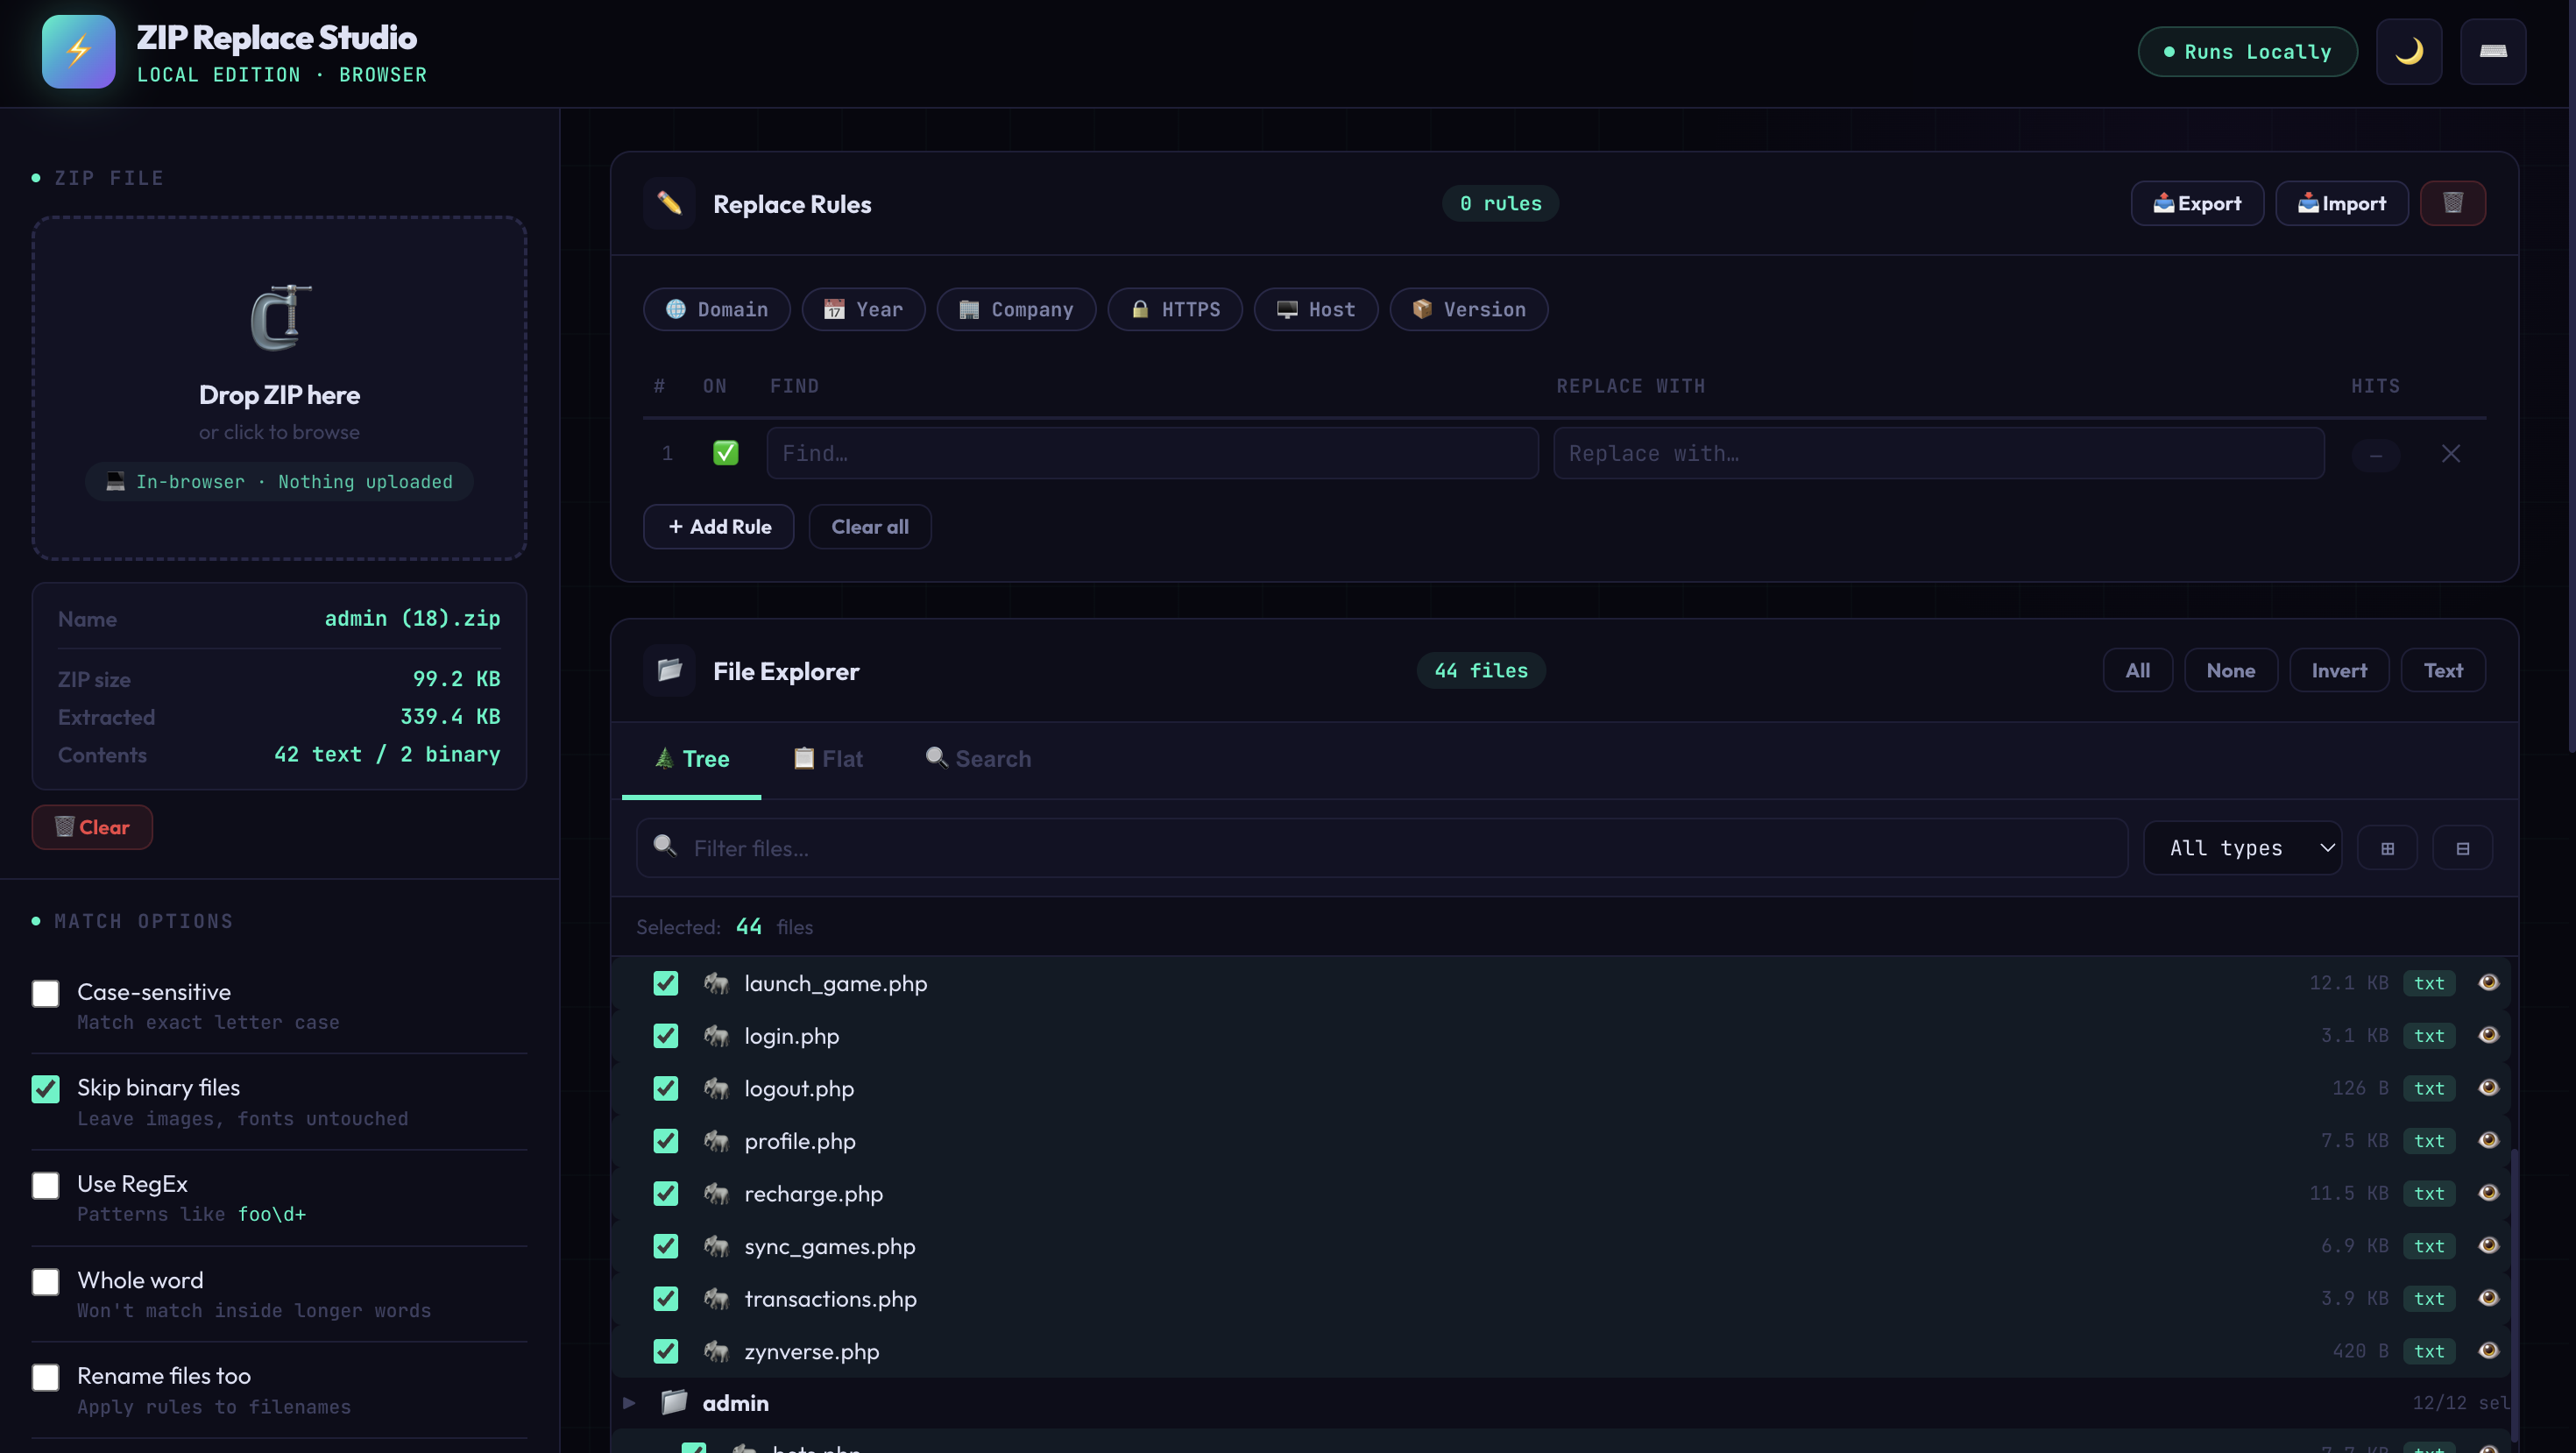Uncheck recharge.php in file list

tap(665, 1193)
